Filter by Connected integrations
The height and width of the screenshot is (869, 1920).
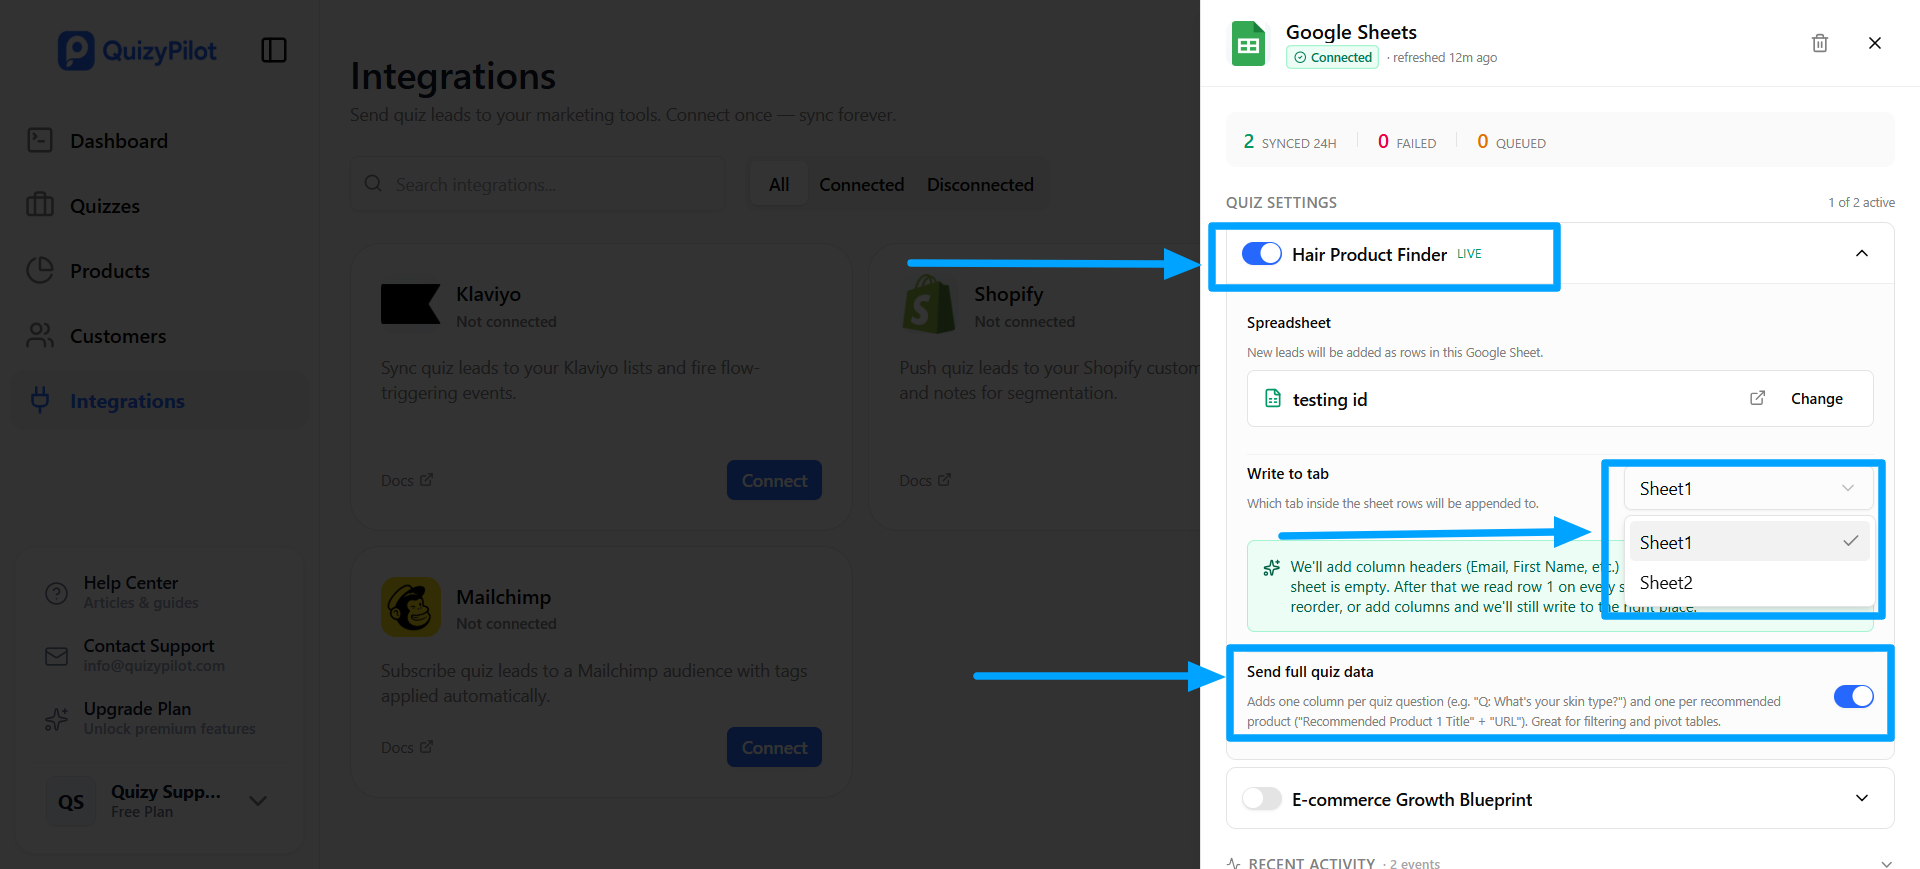tap(861, 184)
